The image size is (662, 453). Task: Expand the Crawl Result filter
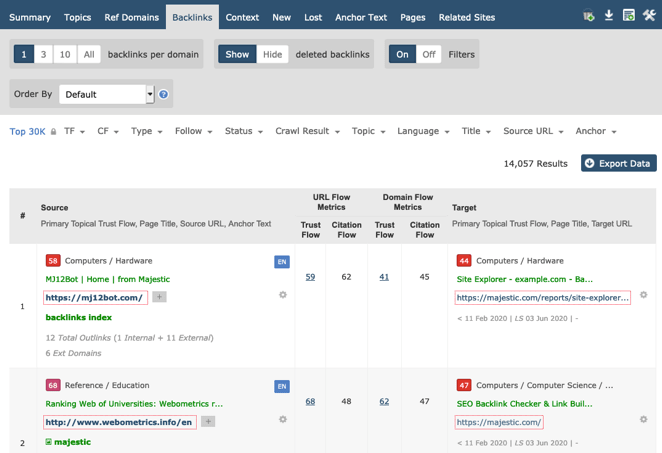(x=307, y=131)
